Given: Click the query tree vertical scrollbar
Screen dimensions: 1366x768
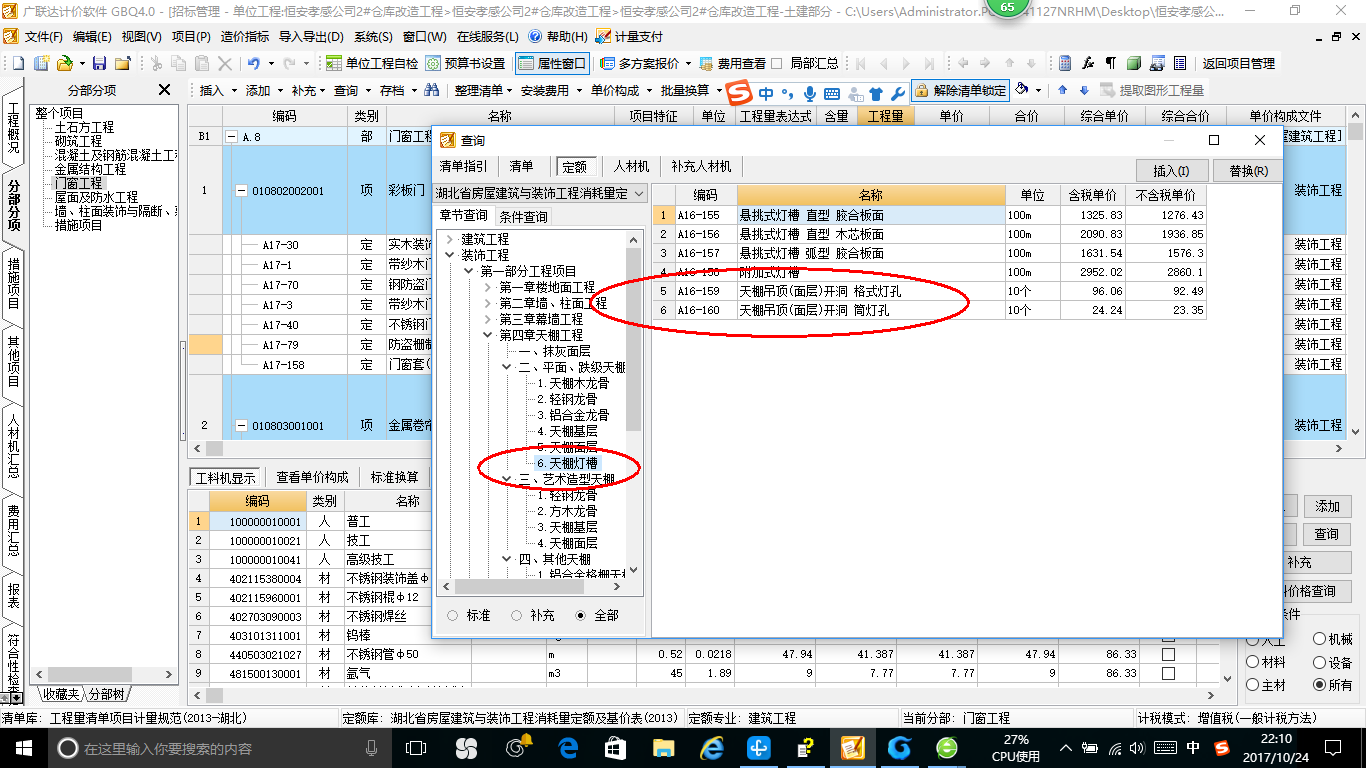Looking at the screenshot, I should coord(634,339).
